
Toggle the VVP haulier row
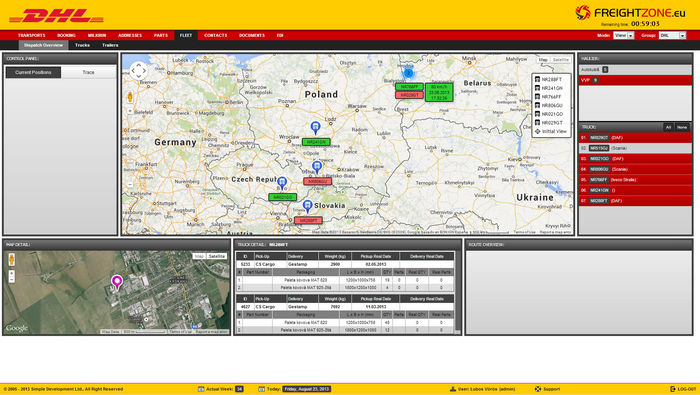point(635,80)
